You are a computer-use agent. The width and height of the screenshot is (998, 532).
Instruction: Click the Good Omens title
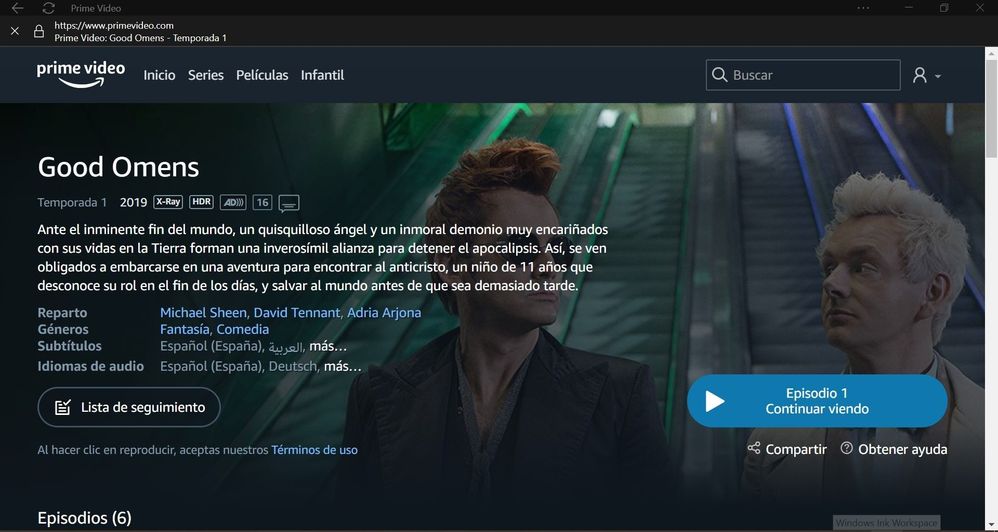[118, 167]
